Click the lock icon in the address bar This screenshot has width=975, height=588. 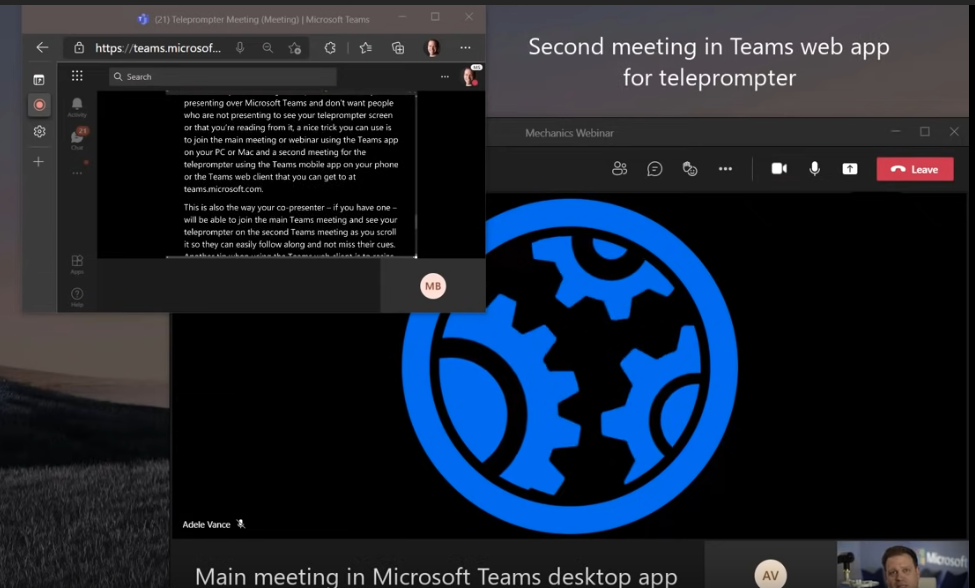pyautogui.click(x=79, y=48)
